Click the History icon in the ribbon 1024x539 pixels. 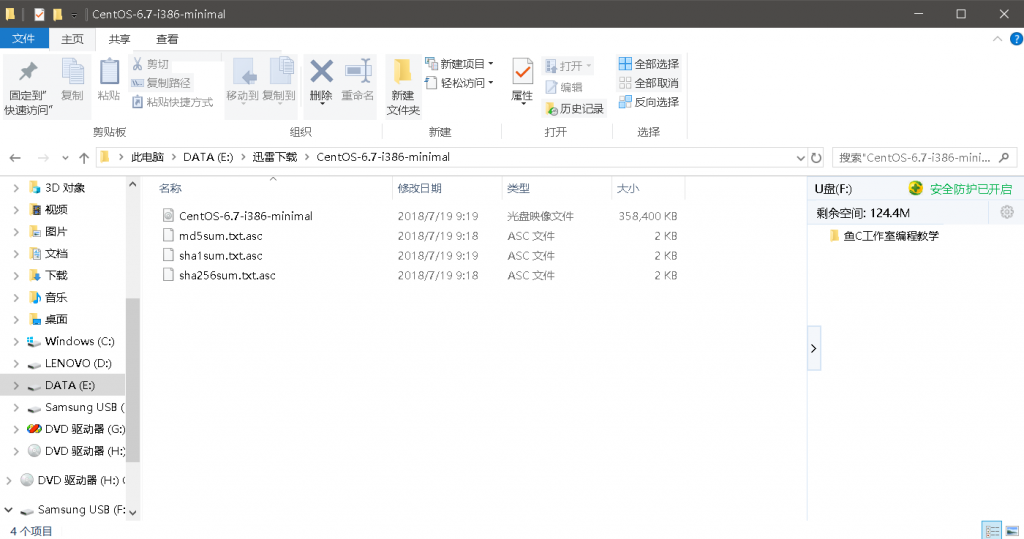click(x=574, y=108)
